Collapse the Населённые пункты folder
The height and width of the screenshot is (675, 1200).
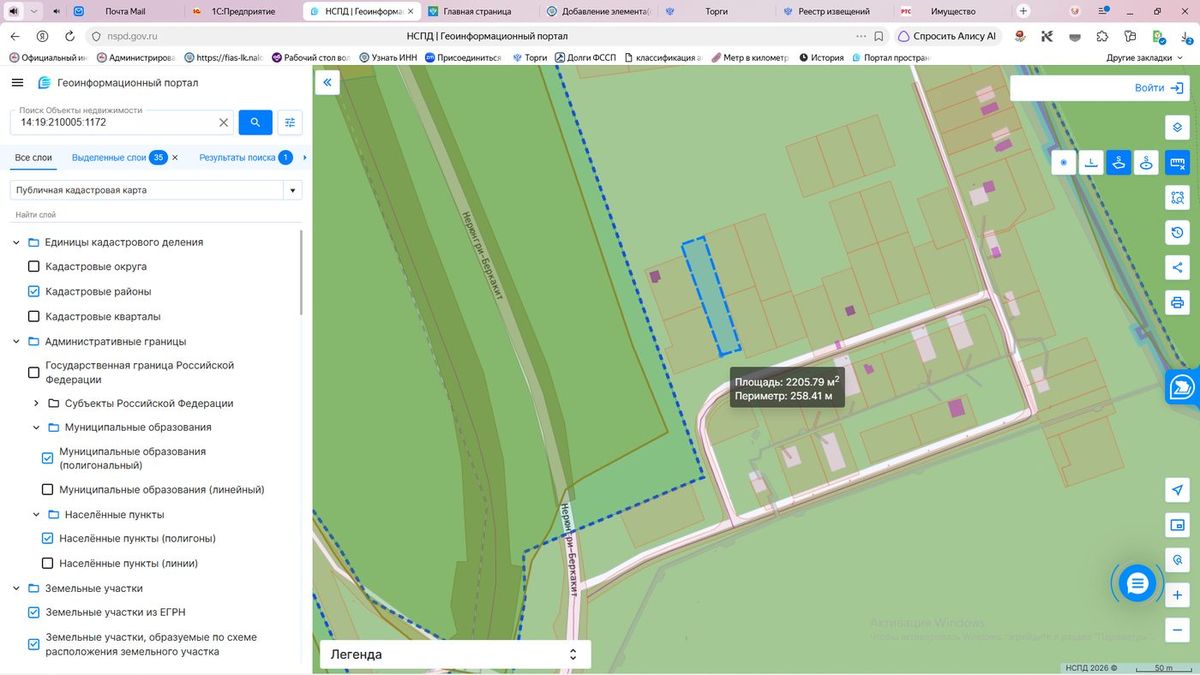point(37,515)
